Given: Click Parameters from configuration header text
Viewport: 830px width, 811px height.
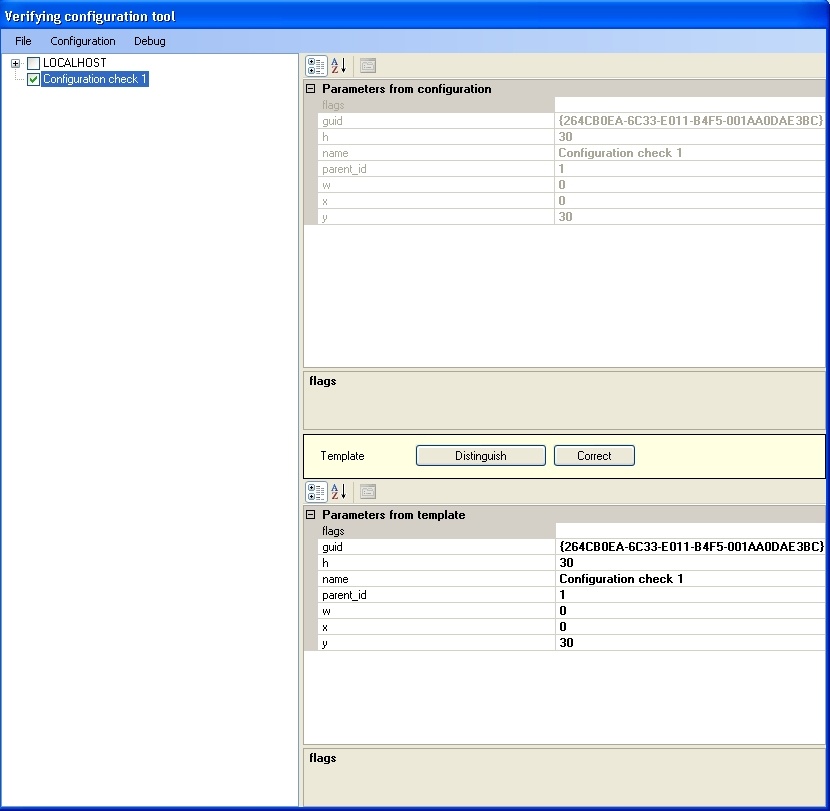Looking at the screenshot, I should (x=407, y=89).
